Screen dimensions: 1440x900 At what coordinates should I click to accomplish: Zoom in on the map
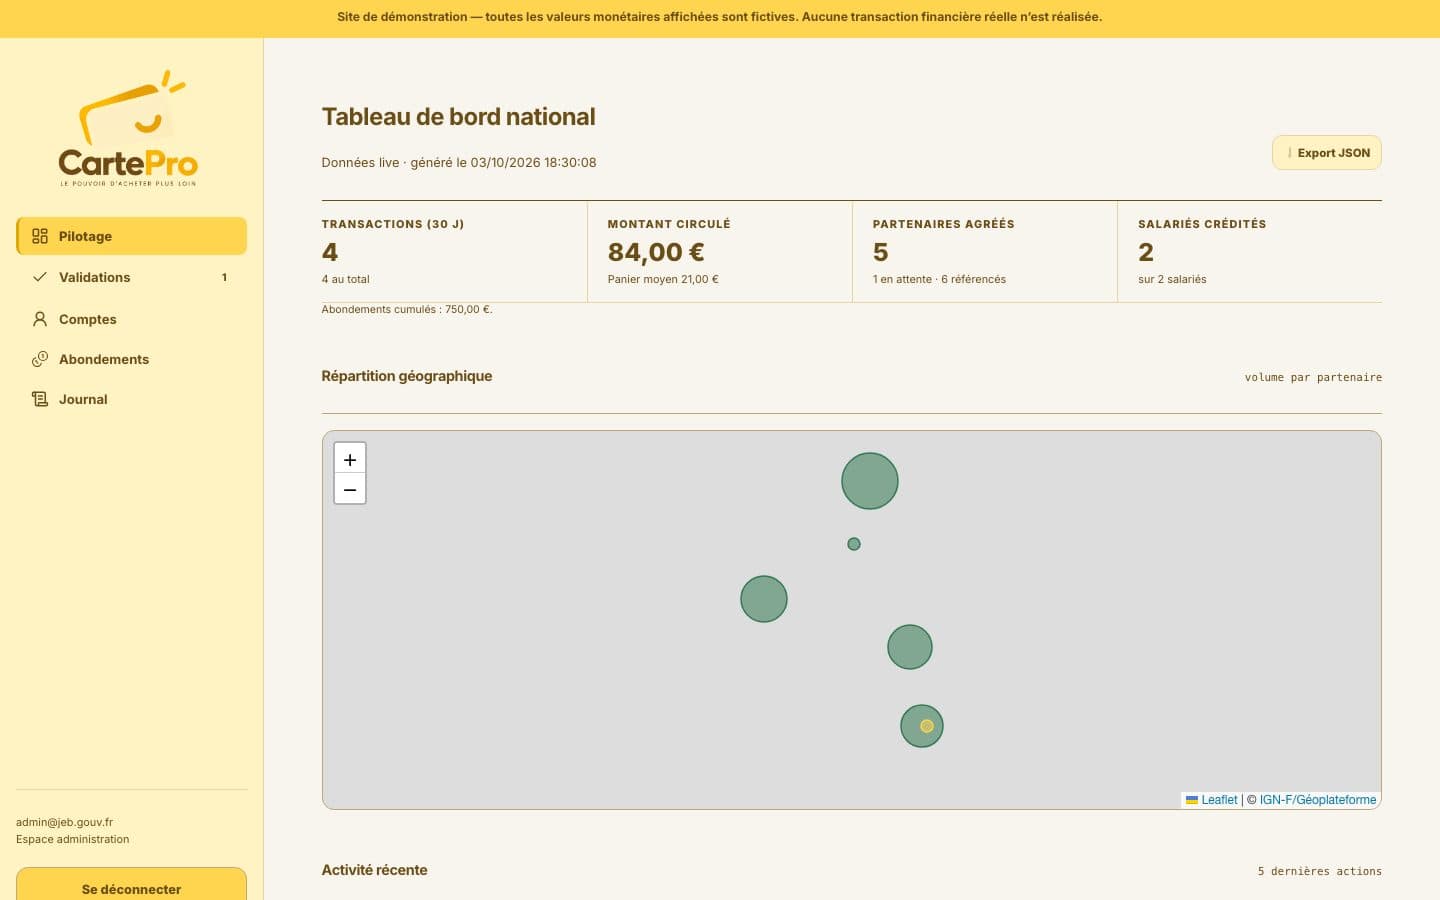(350, 459)
